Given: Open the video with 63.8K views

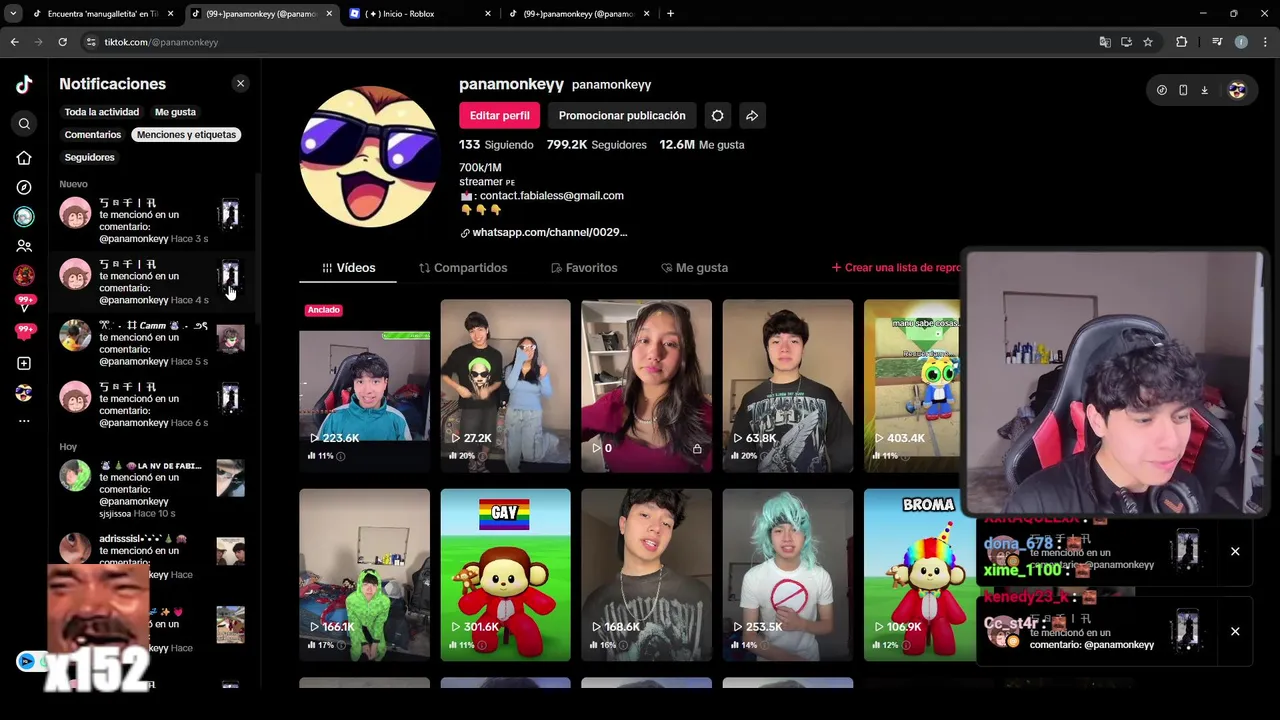Looking at the screenshot, I should (788, 386).
